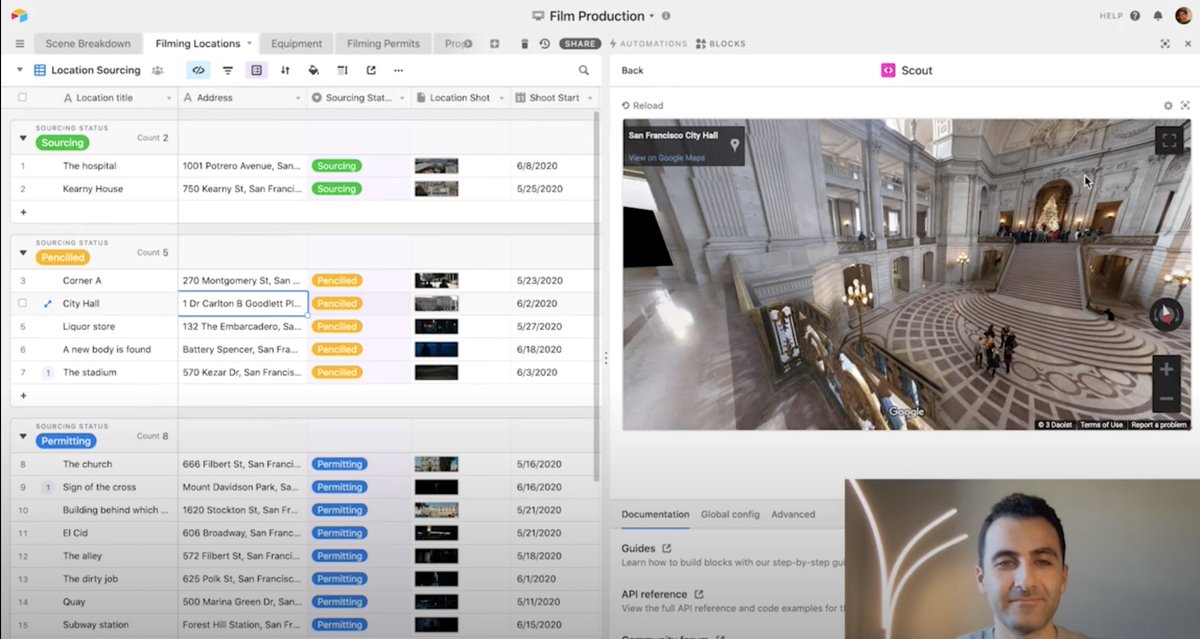Screen dimensions: 1200x639
Task: Open the view's more options ellipsis
Action: click(x=398, y=70)
